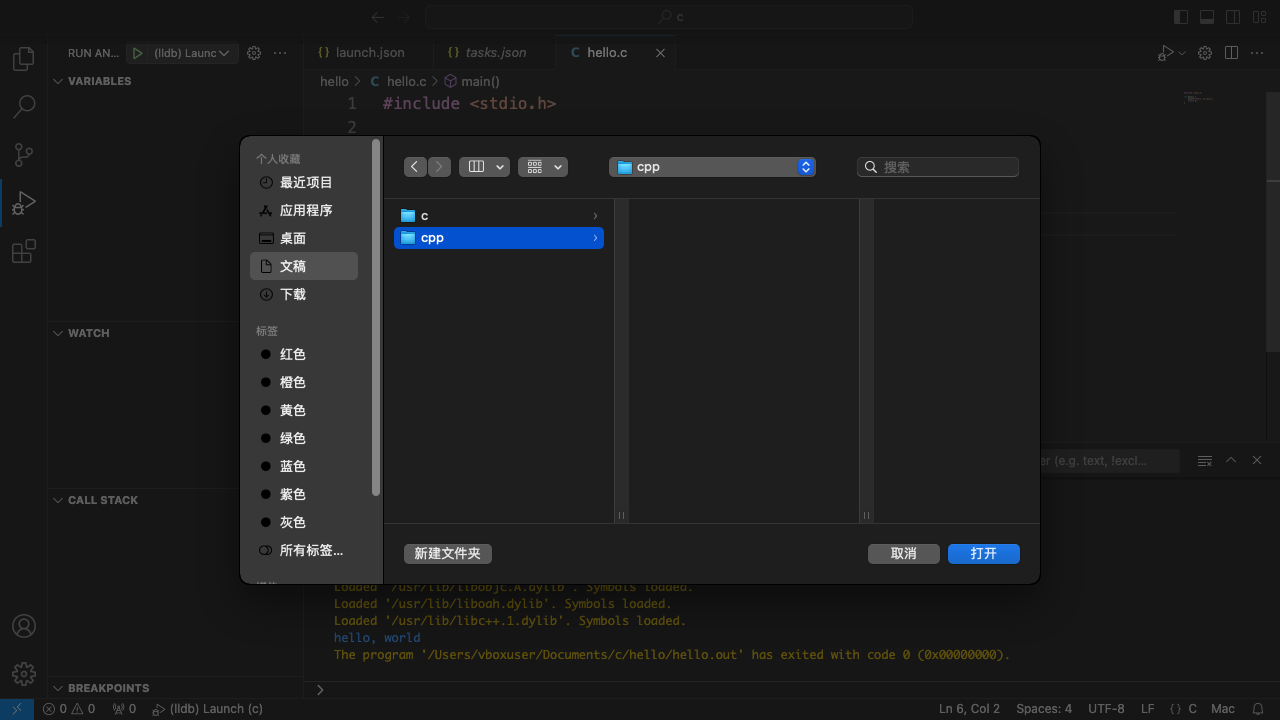Open the Extensions view
The height and width of the screenshot is (720, 1280).
point(24,251)
